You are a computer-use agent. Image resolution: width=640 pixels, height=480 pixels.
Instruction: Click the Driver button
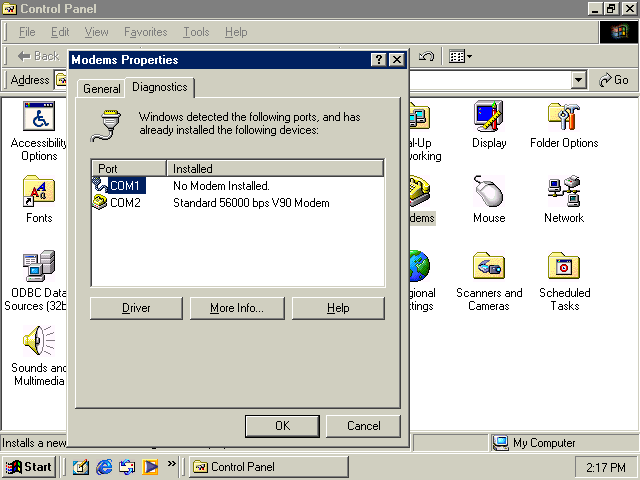[136, 308]
